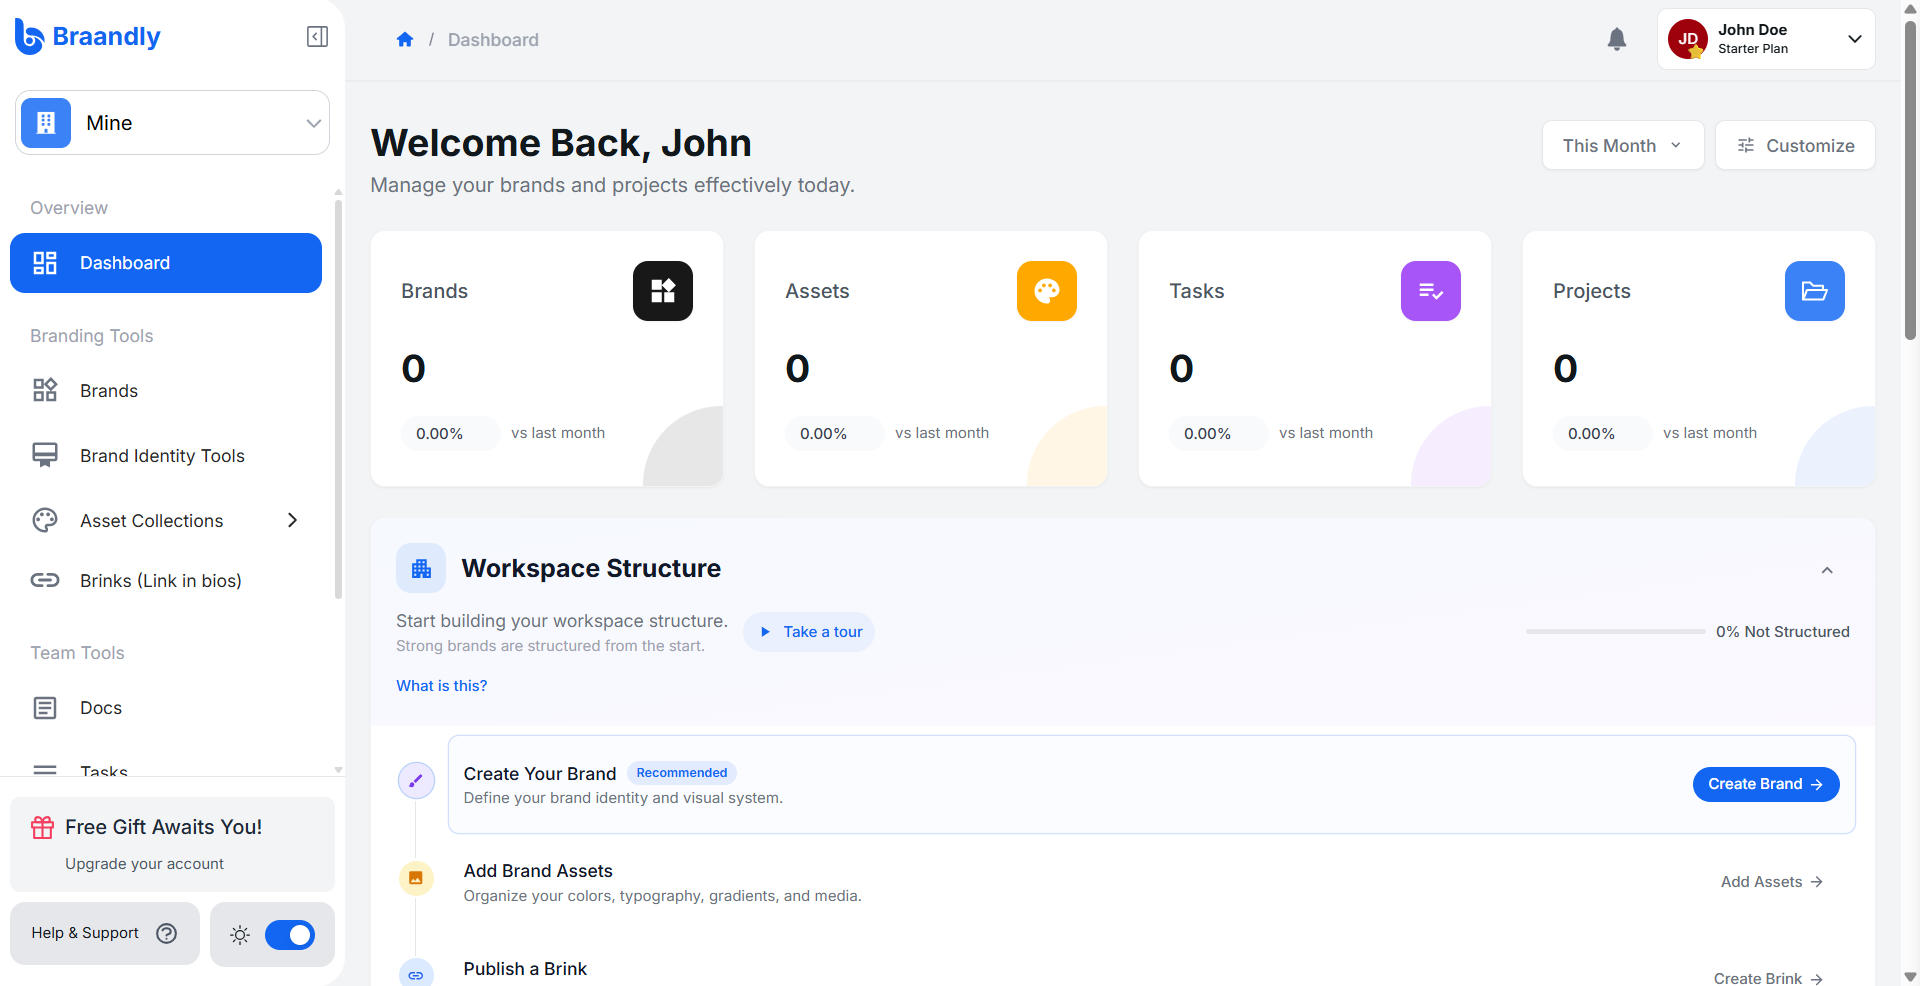Click the Dashboard breadcrumb text
The width and height of the screenshot is (1920, 986).
click(493, 40)
